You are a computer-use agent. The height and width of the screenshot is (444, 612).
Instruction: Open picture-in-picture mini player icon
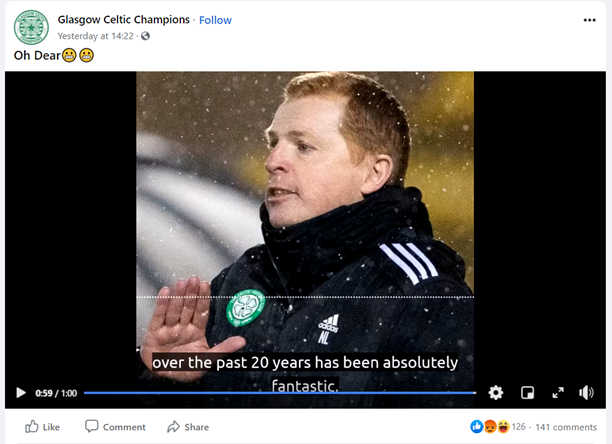pyautogui.click(x=527, y=392)
